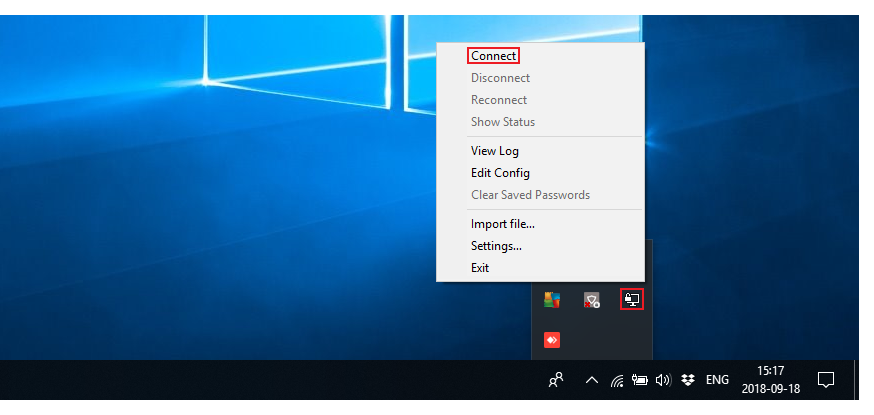Choose Import file... from the menu

(502, 224)
